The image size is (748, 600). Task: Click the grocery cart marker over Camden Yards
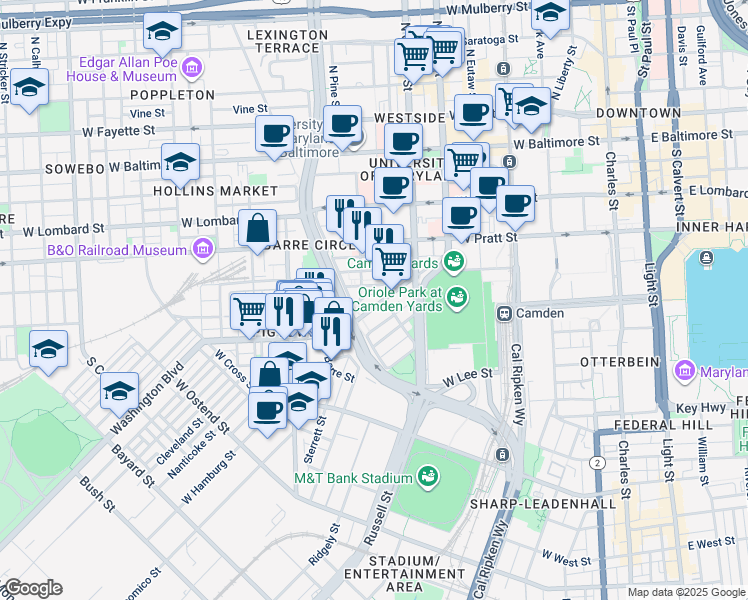[391, 263]
